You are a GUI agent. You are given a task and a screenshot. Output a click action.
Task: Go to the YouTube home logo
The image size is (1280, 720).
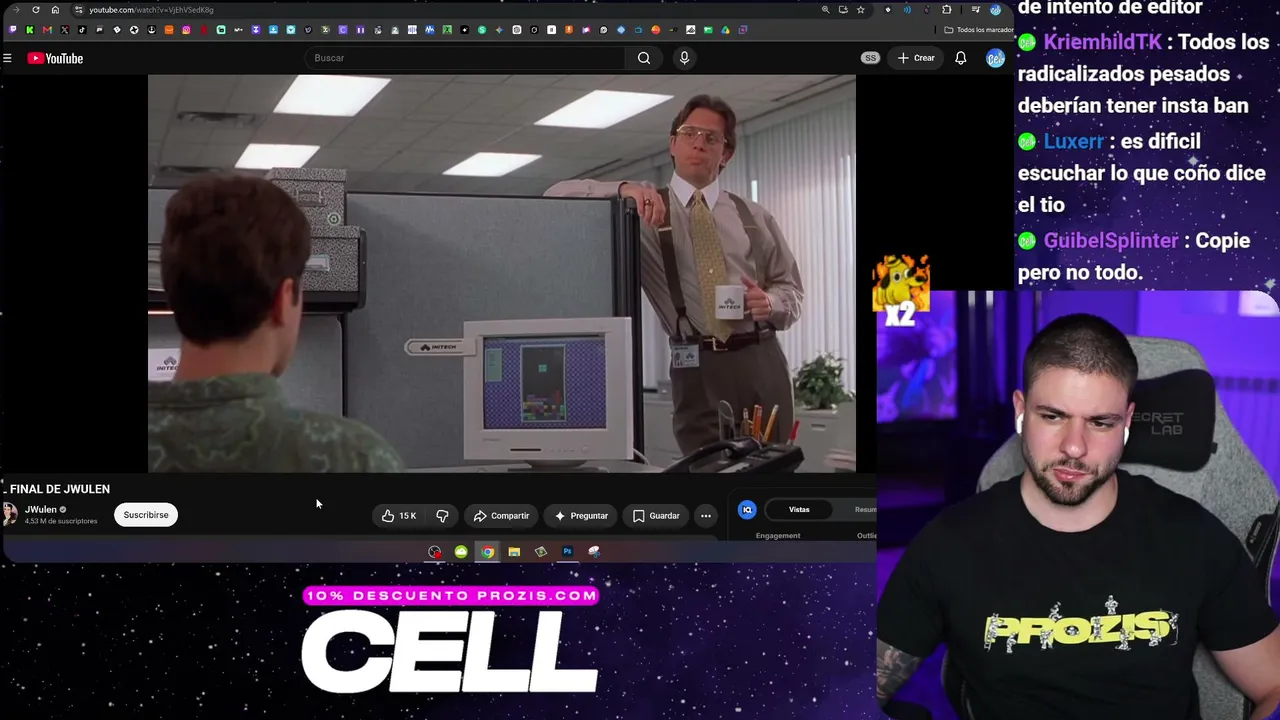coord(55,58)
